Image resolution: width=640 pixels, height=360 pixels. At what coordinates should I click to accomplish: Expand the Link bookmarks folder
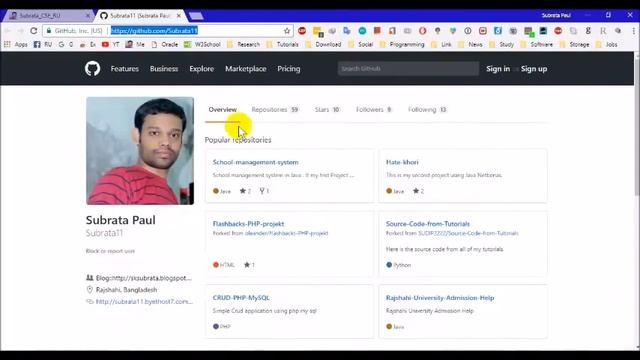point(441,44)
